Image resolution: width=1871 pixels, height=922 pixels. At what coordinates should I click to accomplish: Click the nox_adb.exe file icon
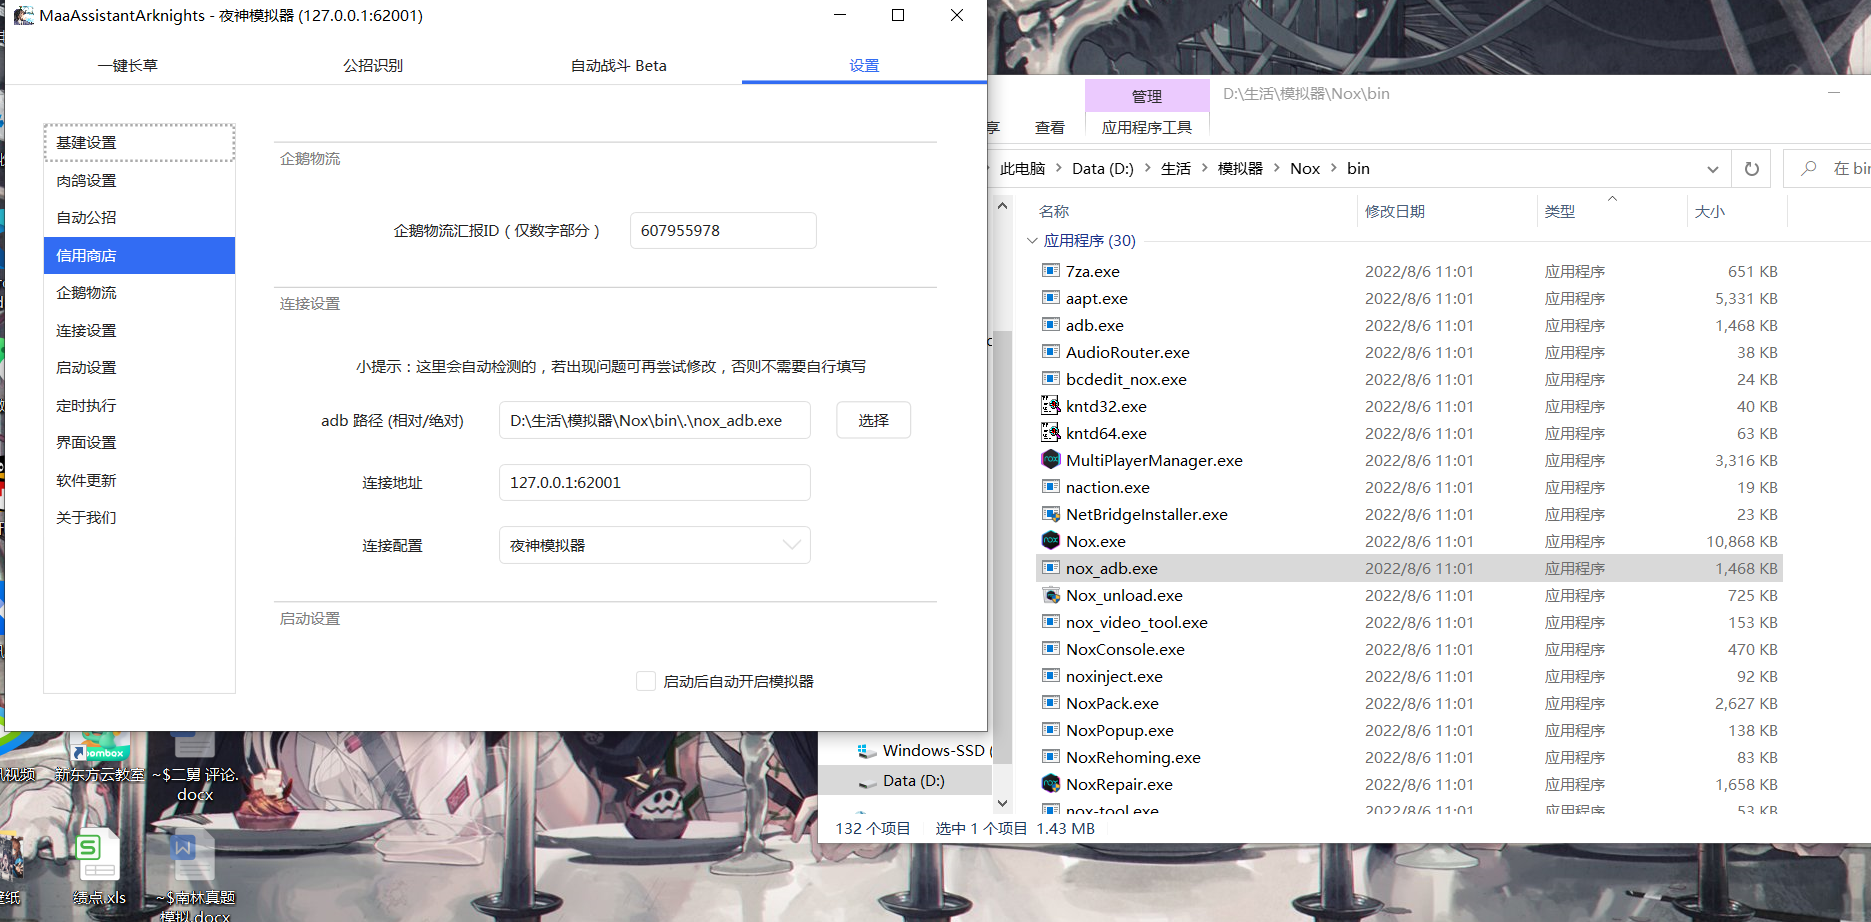[x=1051, y=568]
